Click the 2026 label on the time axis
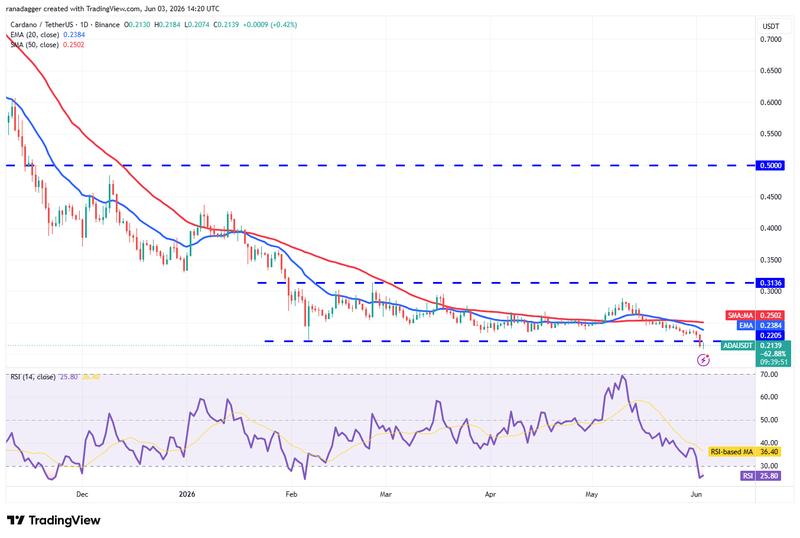800x538 pixels. click(x=187, y=494)
